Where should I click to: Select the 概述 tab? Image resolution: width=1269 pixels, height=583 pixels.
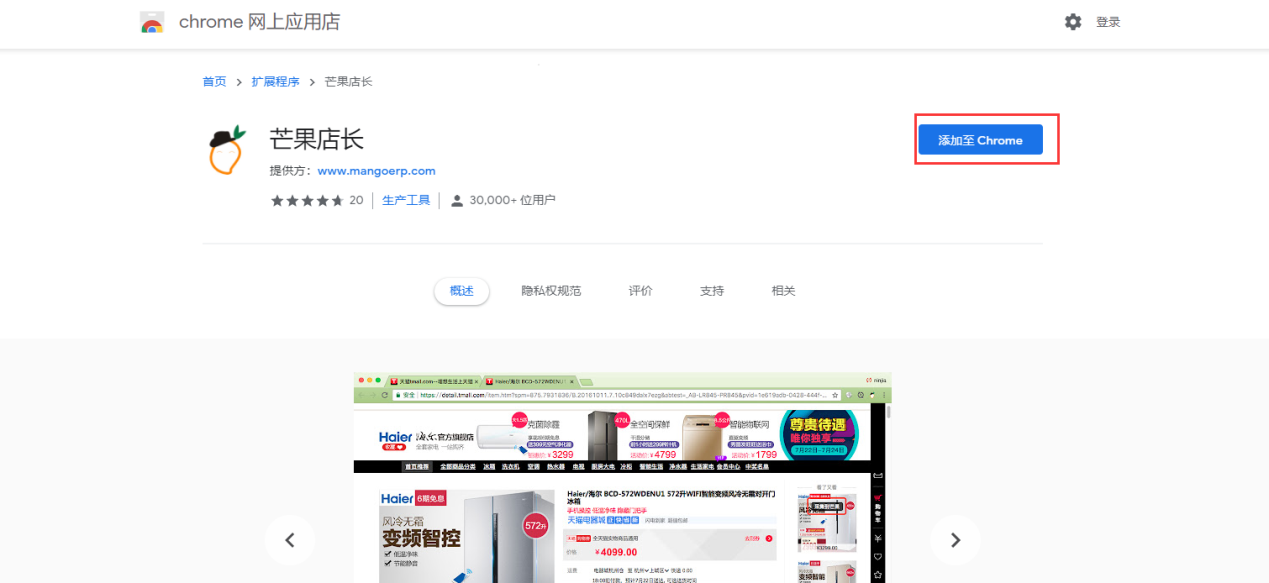coord(462,291)
